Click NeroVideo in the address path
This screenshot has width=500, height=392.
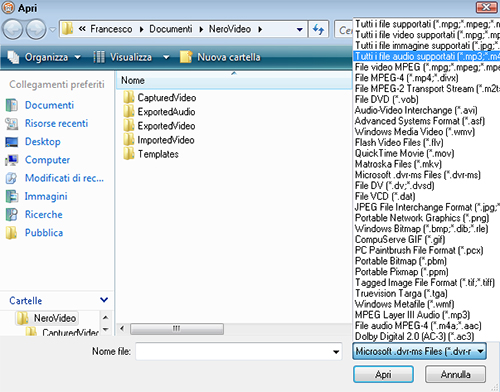pos(230,29)
